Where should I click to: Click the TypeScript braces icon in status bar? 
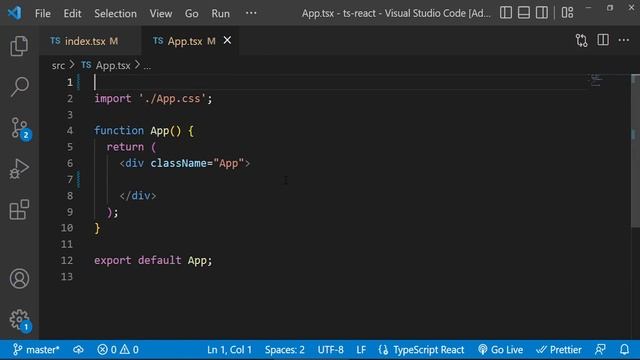(x=383, y=350)
